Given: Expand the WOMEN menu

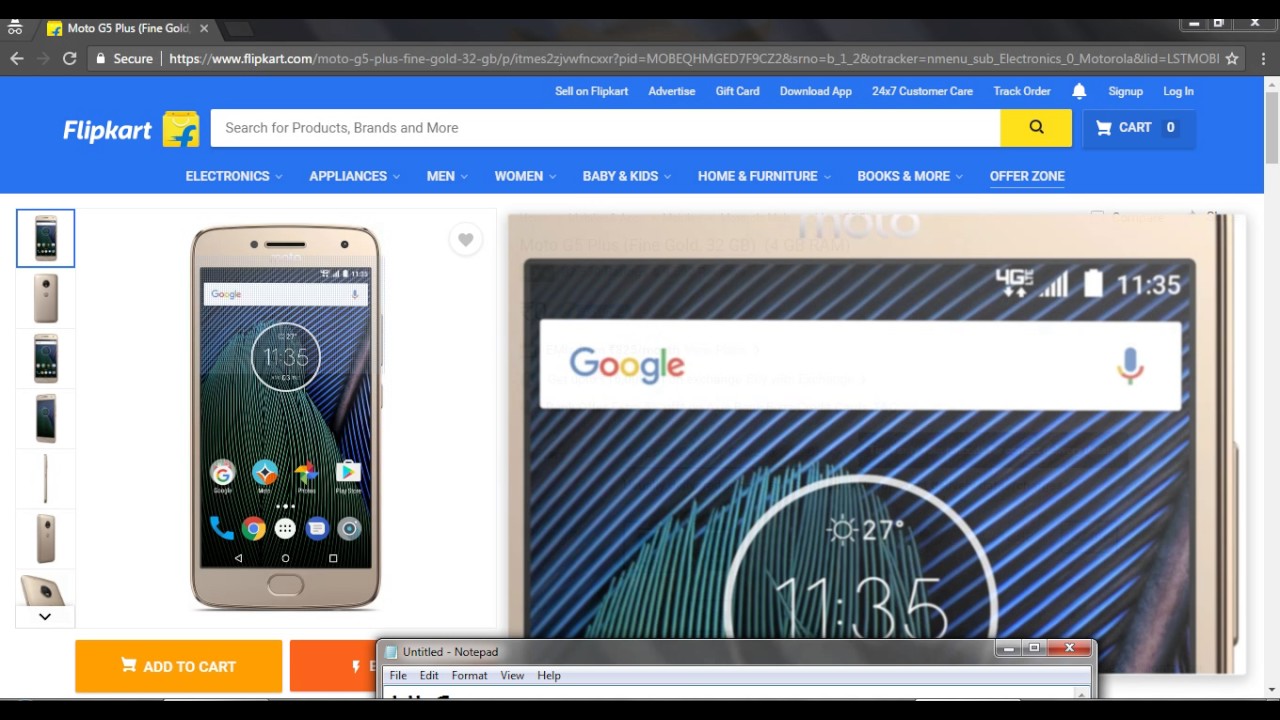Looking at the screenshot, I should point(525,176).
